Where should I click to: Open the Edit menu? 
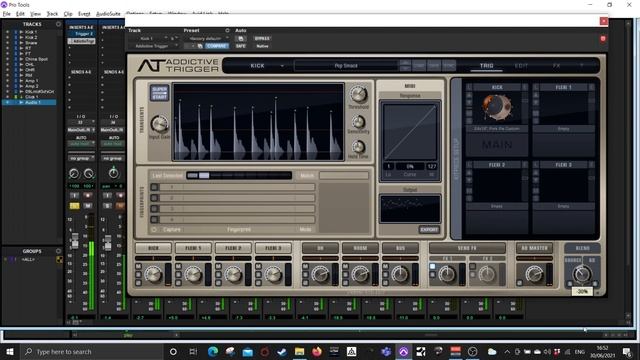pos(20,14)
